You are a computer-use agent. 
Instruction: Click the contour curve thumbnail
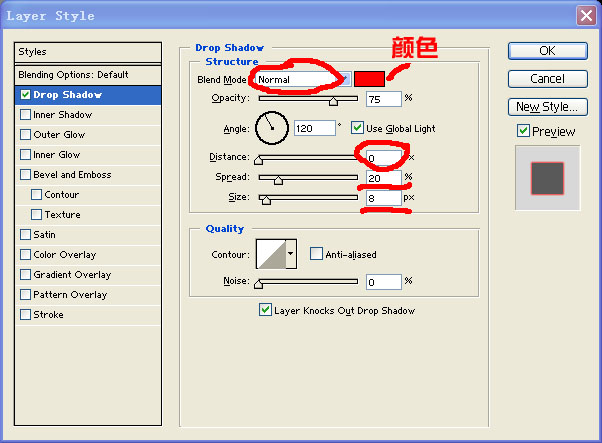(271, 254)
